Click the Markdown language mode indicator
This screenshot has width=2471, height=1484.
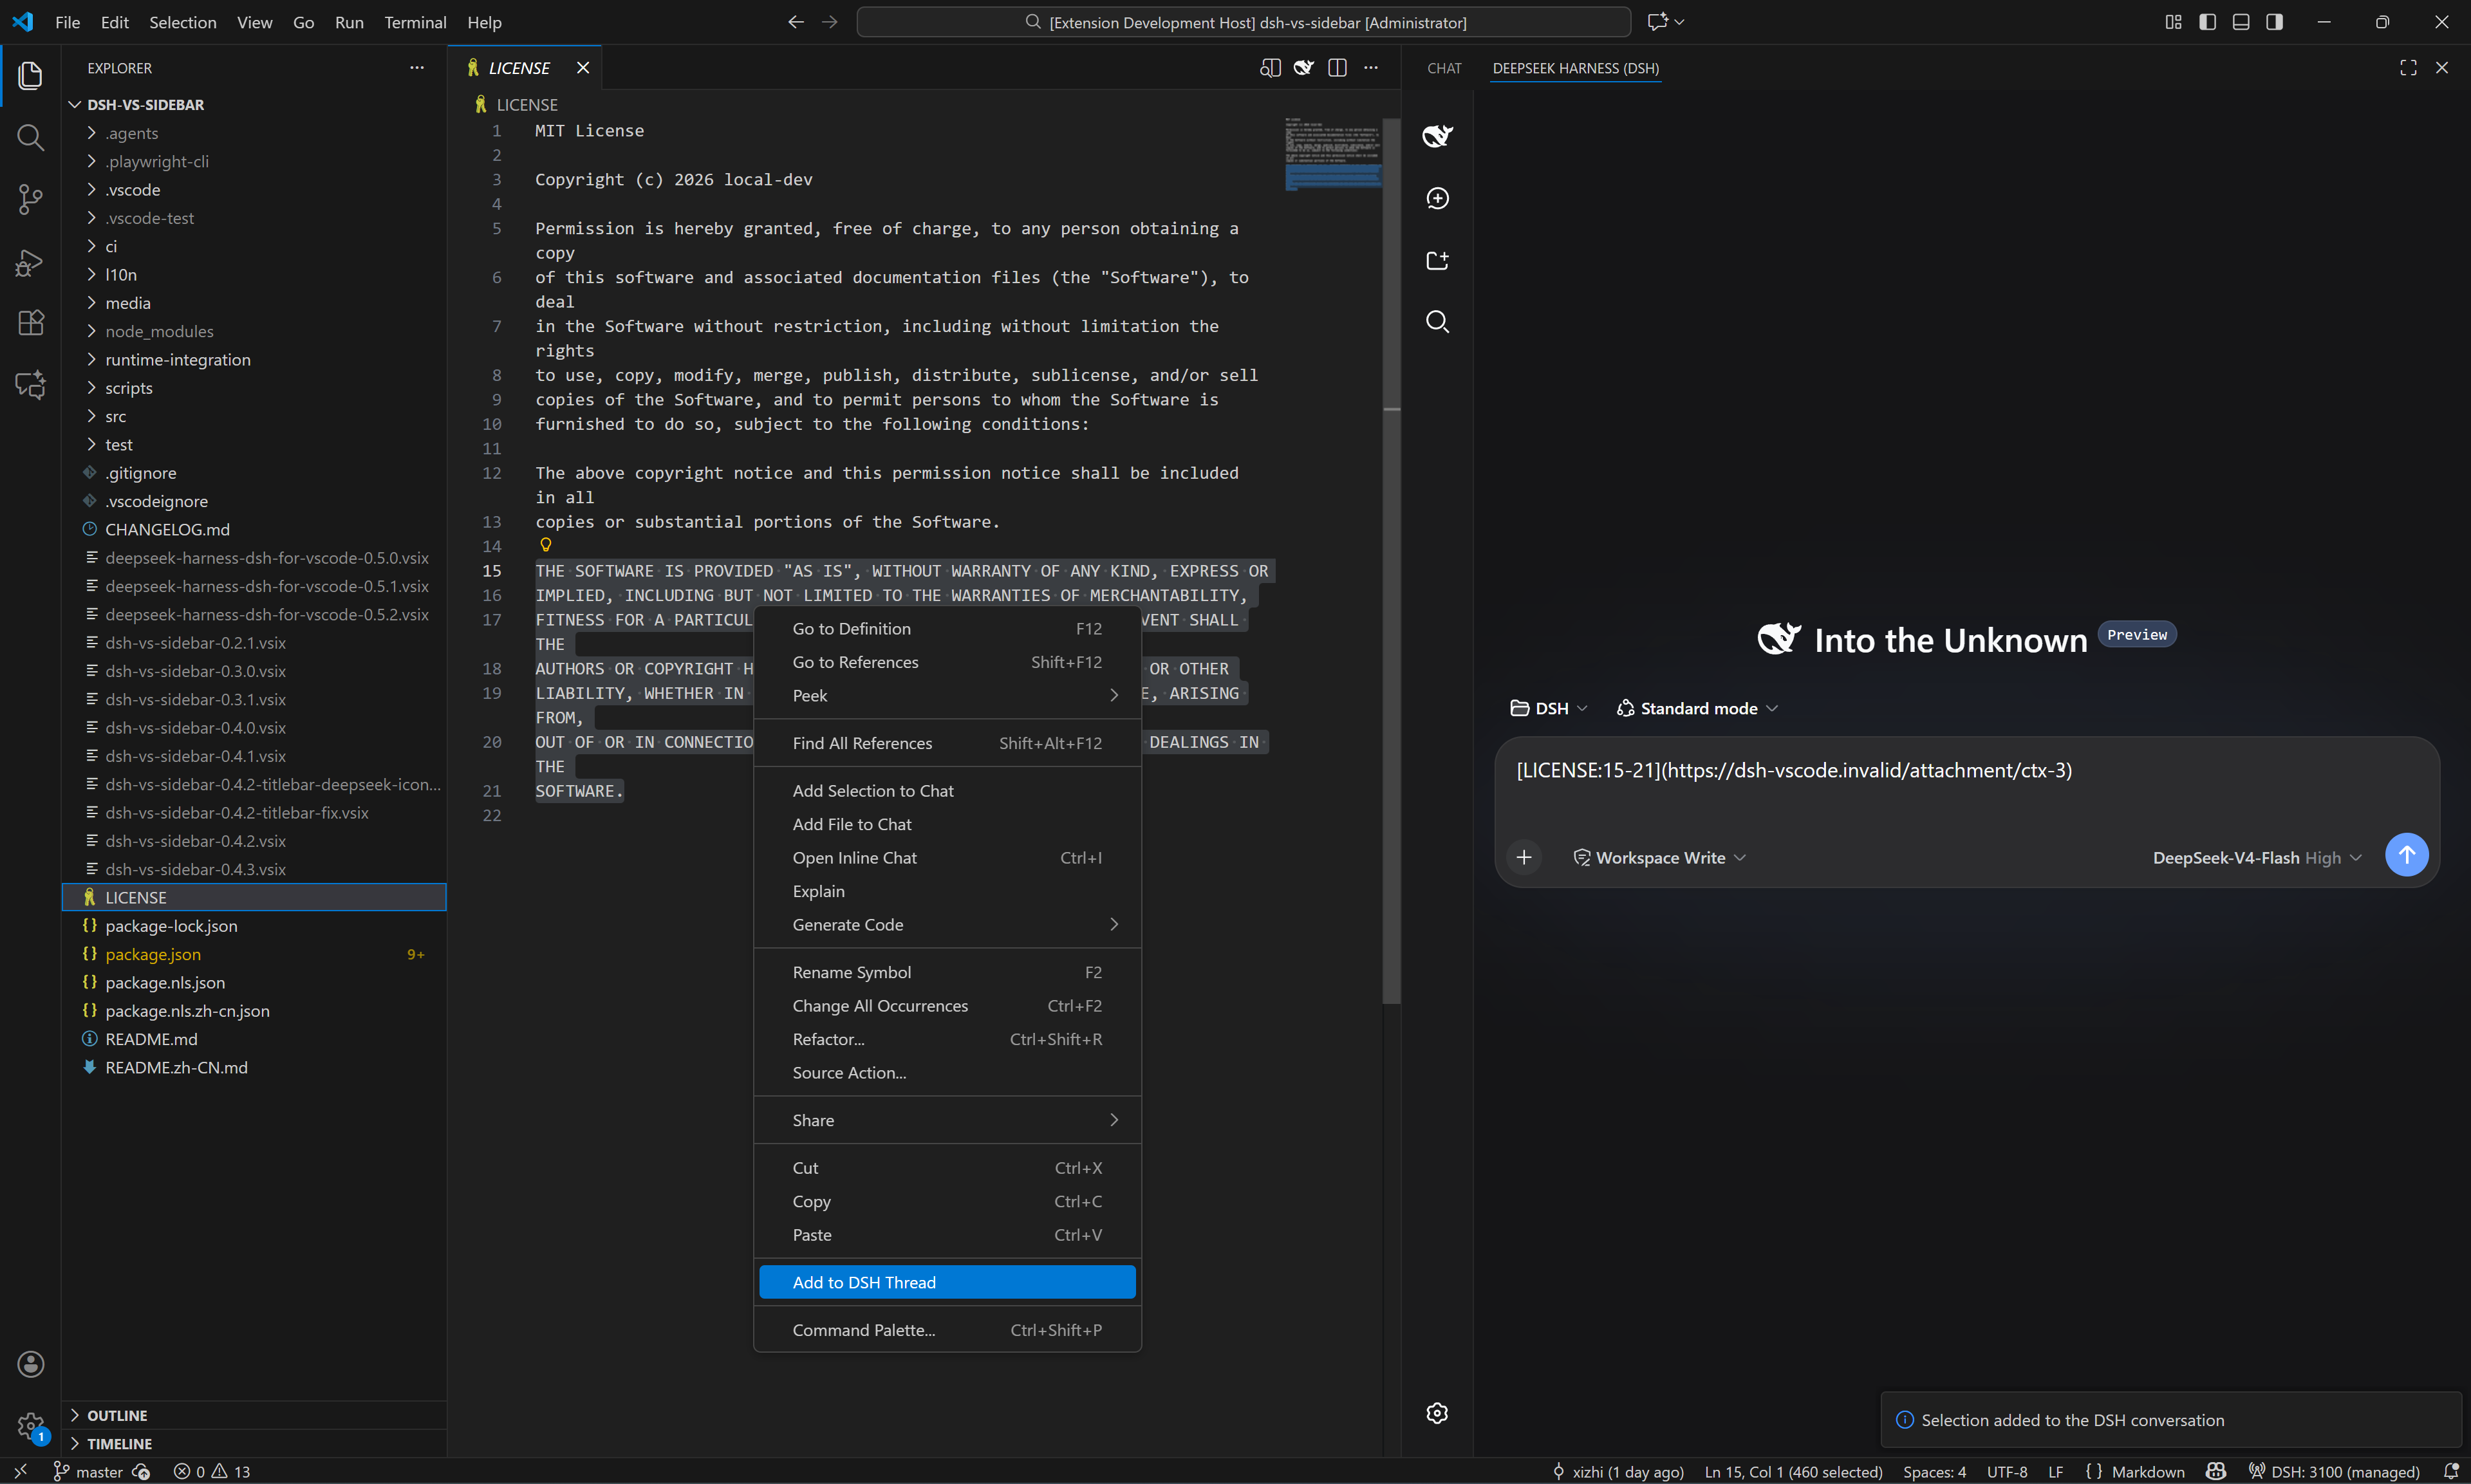[2147, 1471]
